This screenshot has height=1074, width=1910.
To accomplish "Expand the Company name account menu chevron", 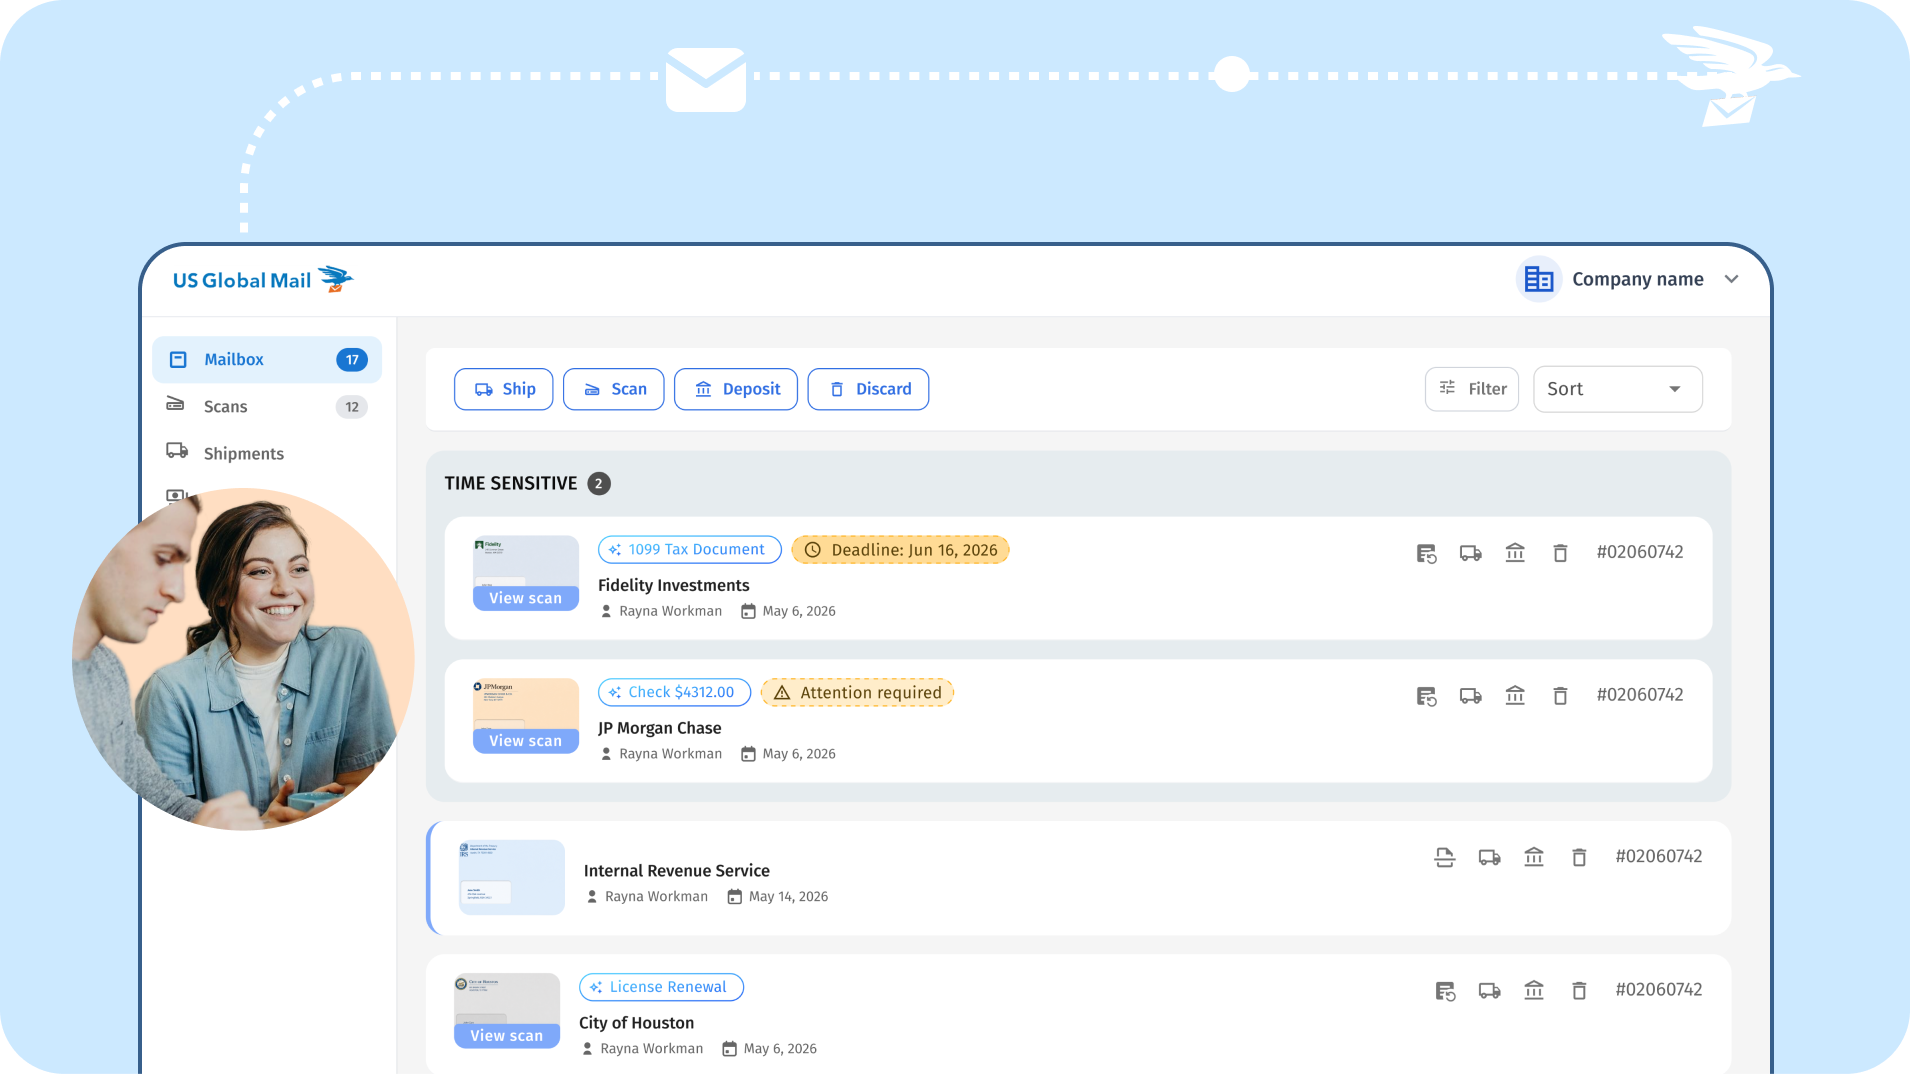I will click(1731, 279).
